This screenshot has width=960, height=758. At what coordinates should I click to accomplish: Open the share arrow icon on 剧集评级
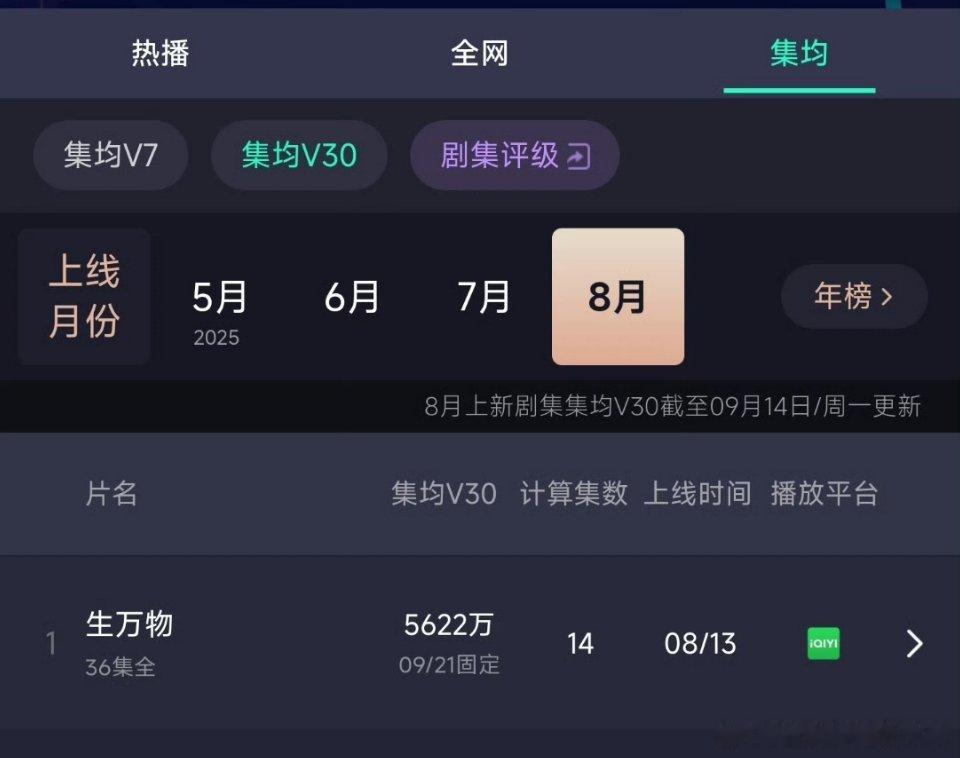(579, 156)
